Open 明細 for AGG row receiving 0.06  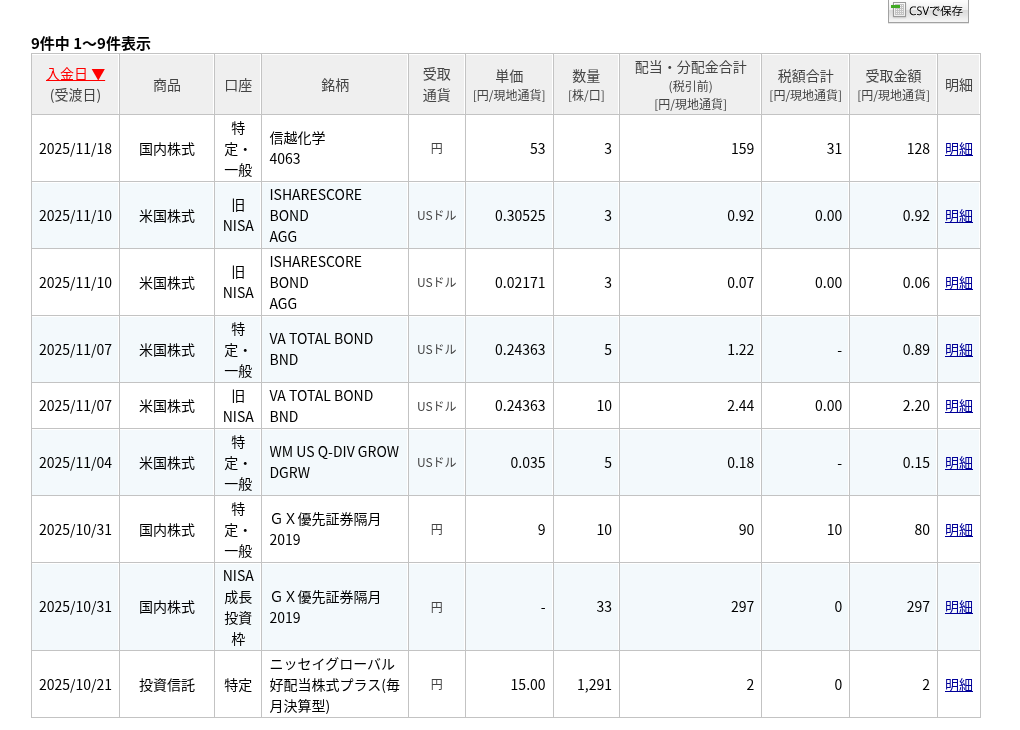coord(958,282)
